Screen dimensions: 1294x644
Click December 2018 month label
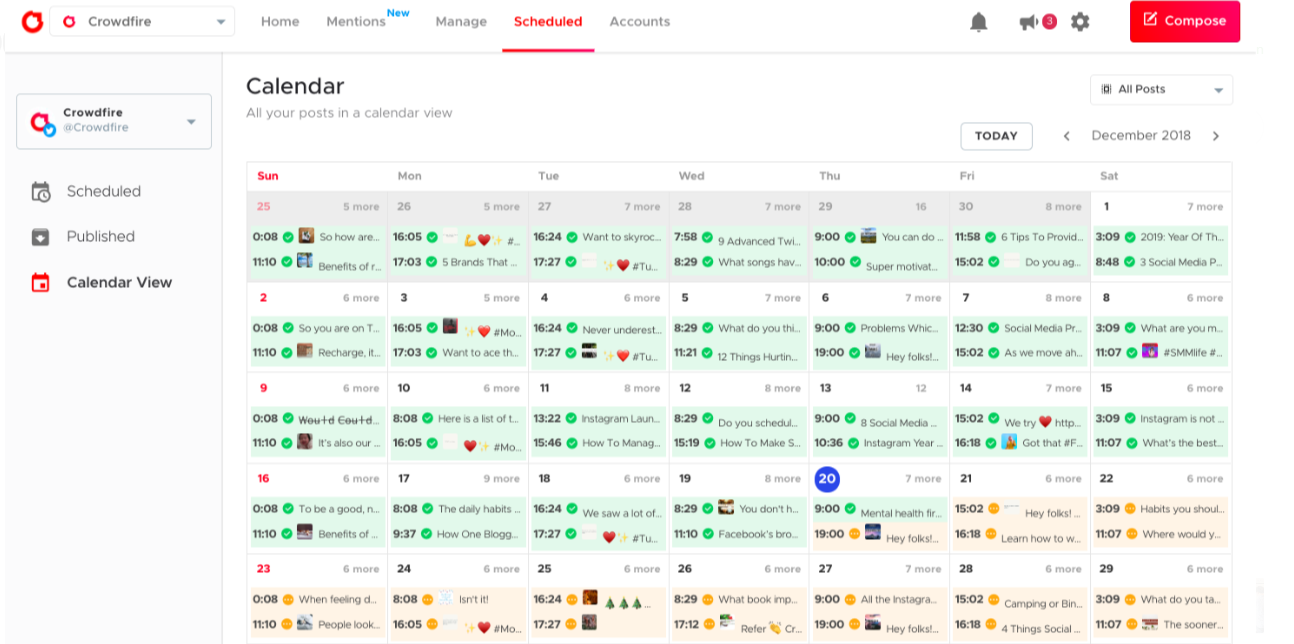(x=1141, y=136)
